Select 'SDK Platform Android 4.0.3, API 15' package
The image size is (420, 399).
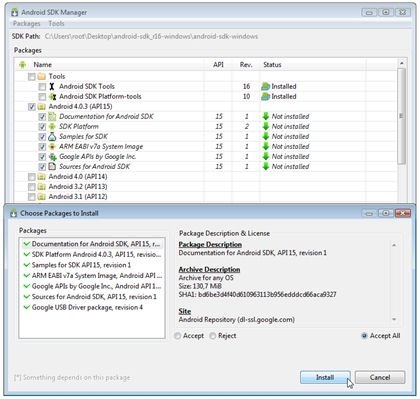tap(92, 255)
